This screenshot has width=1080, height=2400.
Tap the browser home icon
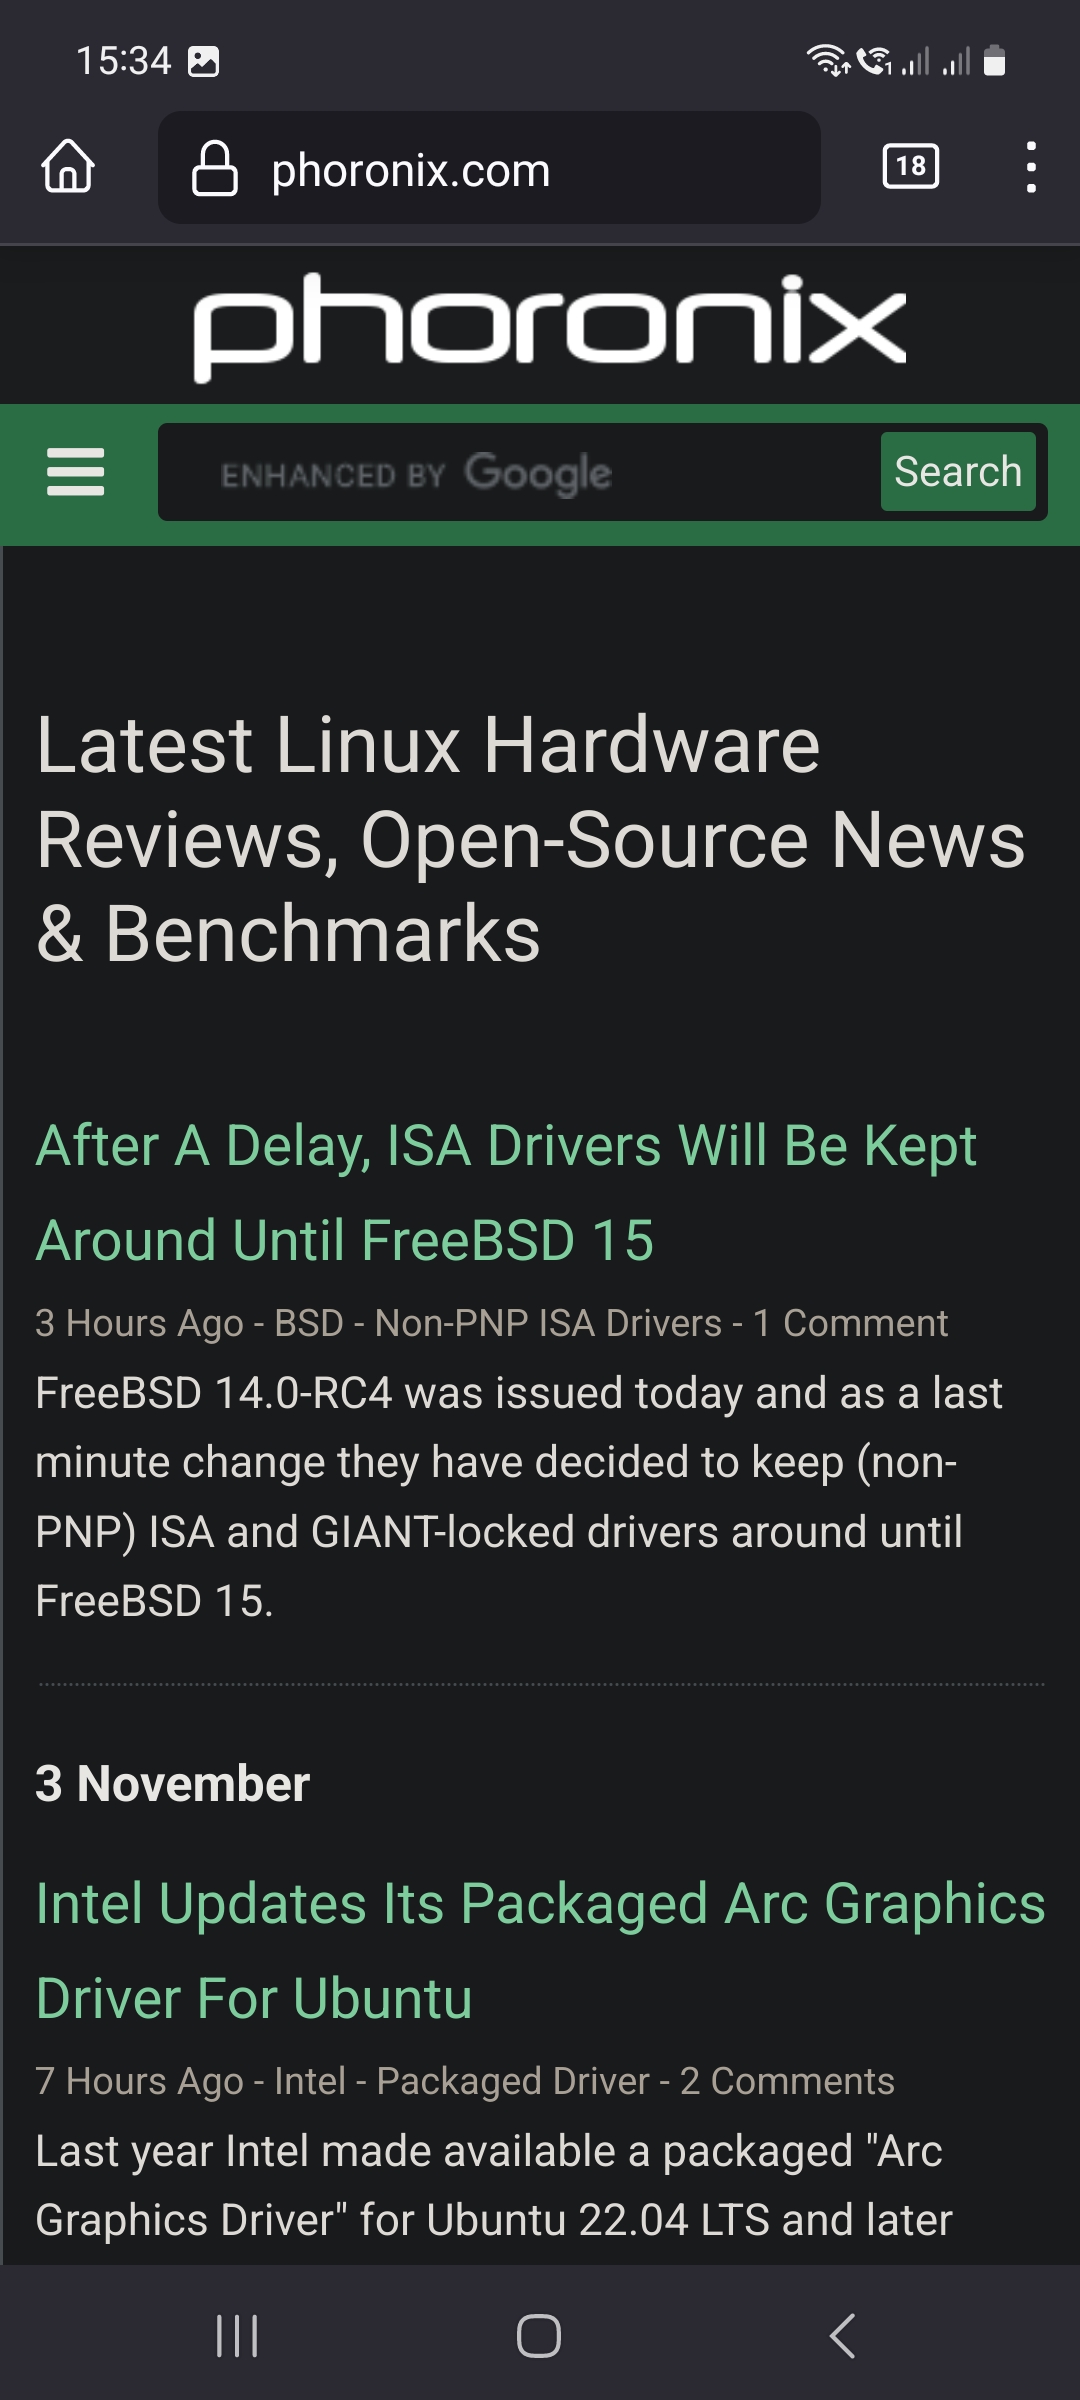pos(68,167)
